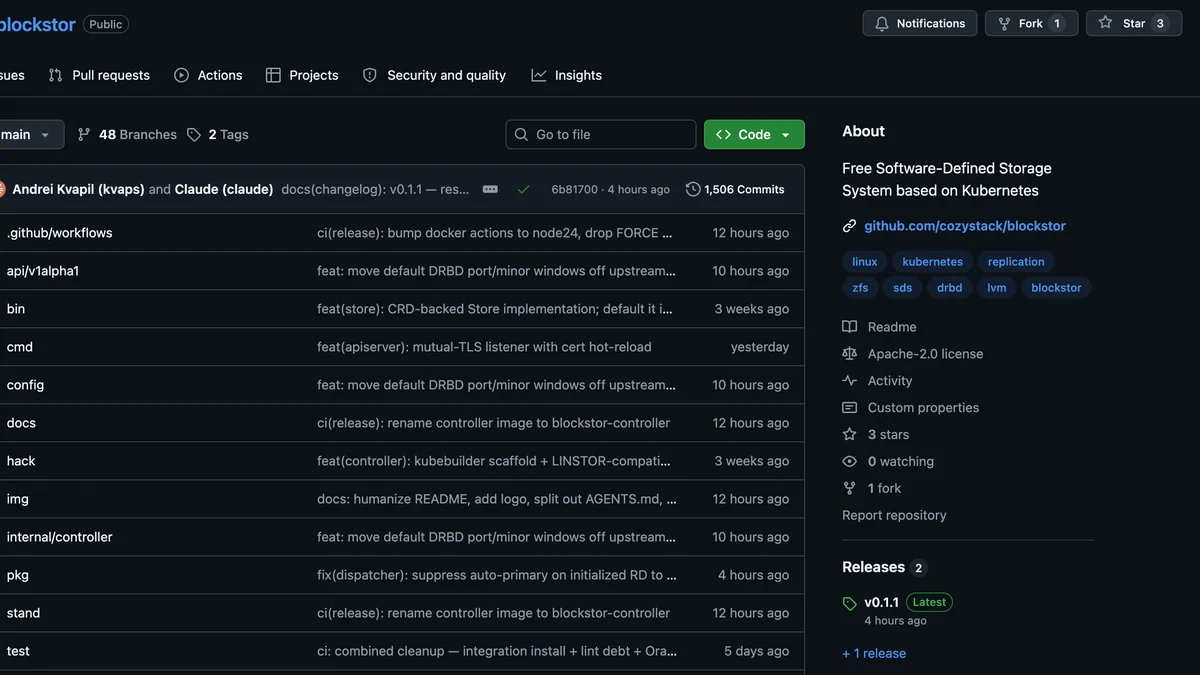Screen dimensions: 1200x675
Task: Open the .github/workflows folder
Action: [60, 233]
